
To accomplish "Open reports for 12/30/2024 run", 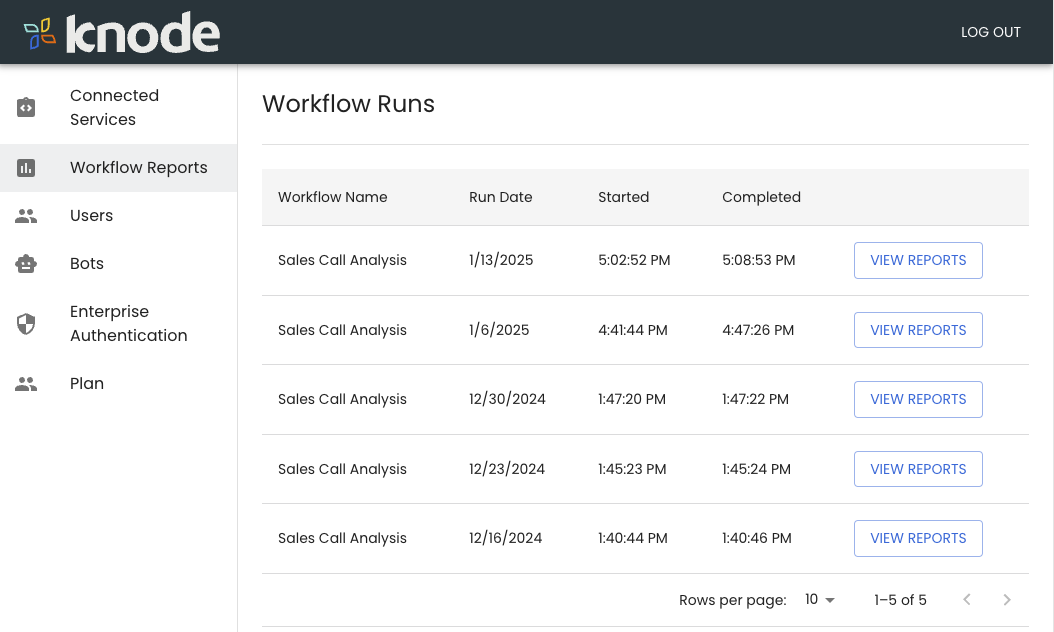I will (918, 399).
